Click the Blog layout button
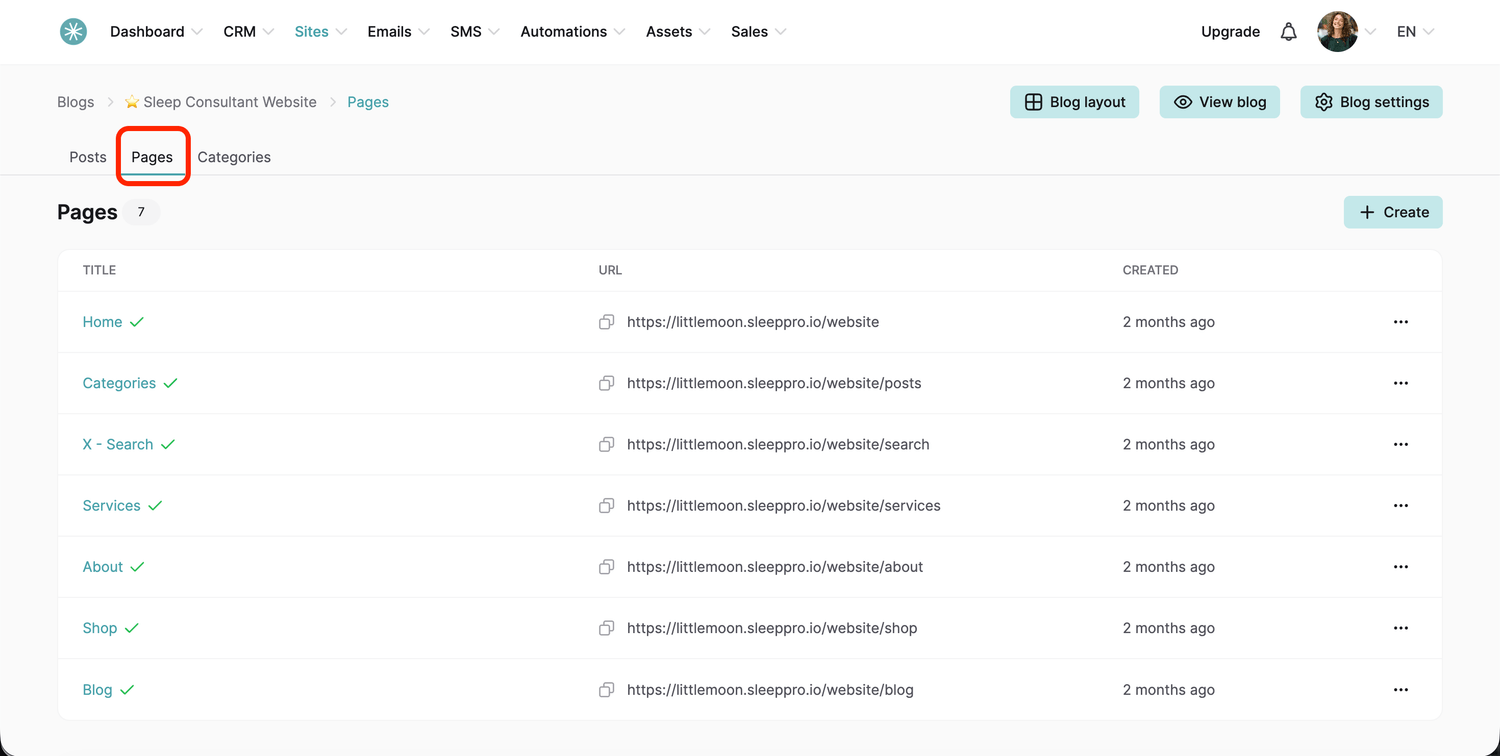The image size is (1500, 756). (1075, 102)
